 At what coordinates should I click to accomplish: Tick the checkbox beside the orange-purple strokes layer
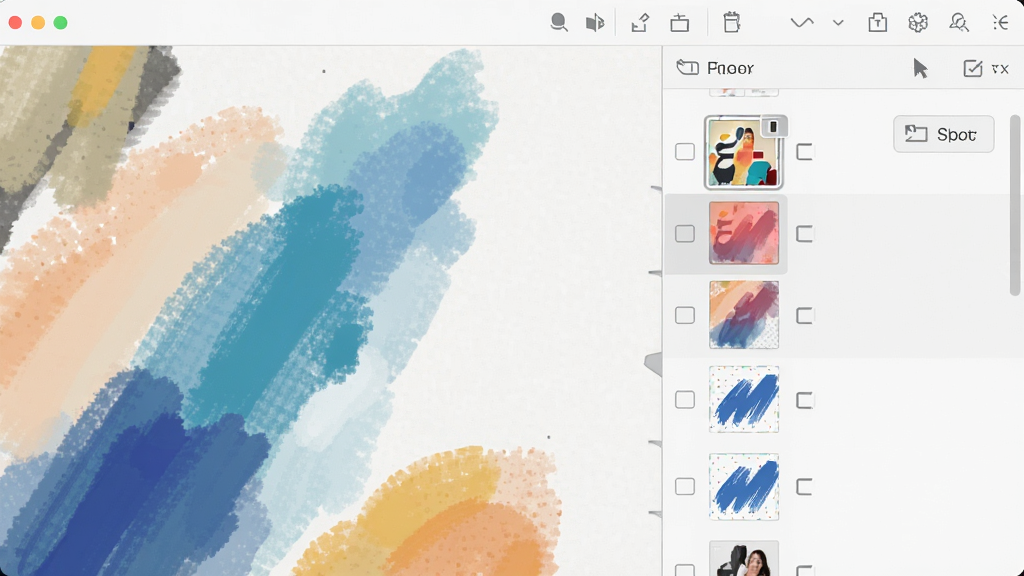[684, 315]
